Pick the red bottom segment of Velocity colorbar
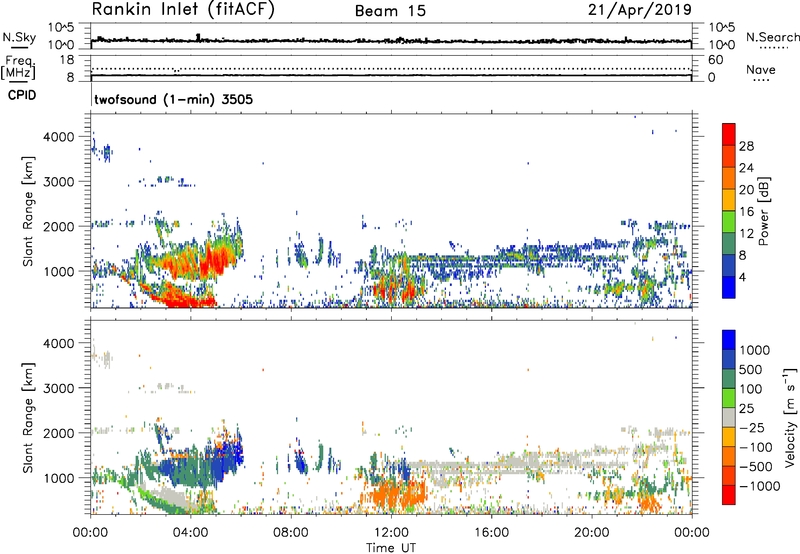The height and width of the screenshot is (554, 800). (729, 495)
